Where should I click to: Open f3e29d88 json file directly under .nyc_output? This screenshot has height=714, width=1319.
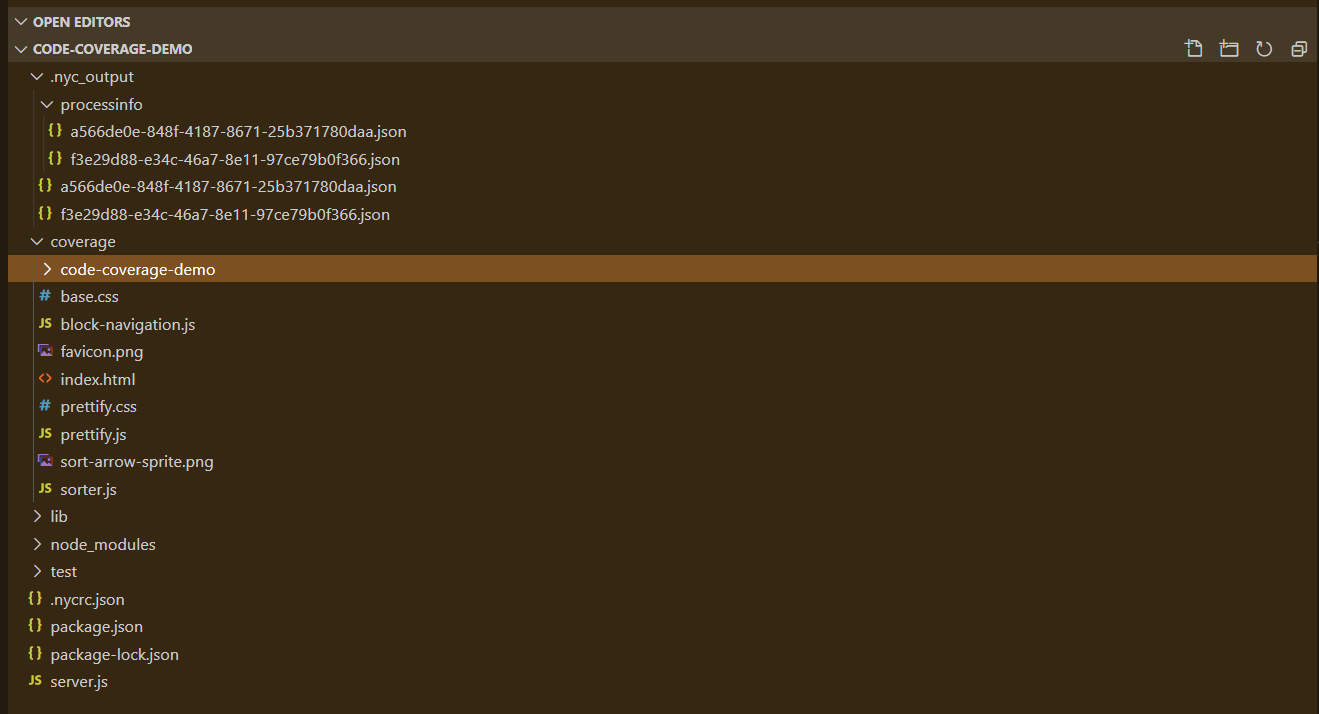(x=225, y=214)
